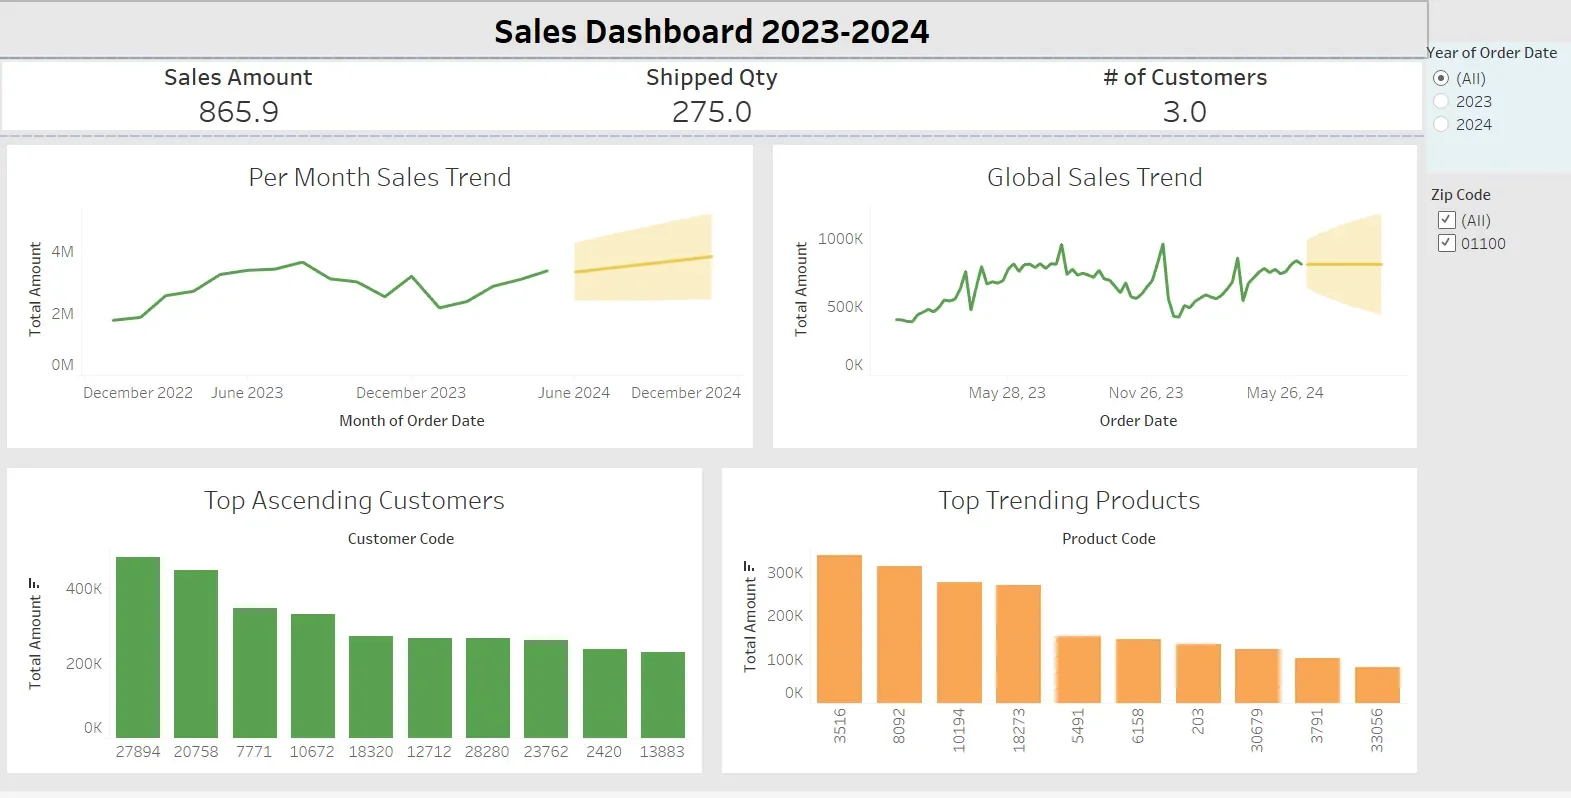1571x798 pixels.
Task: Click the green bar for customer 20758
Action: click(196, 654)
